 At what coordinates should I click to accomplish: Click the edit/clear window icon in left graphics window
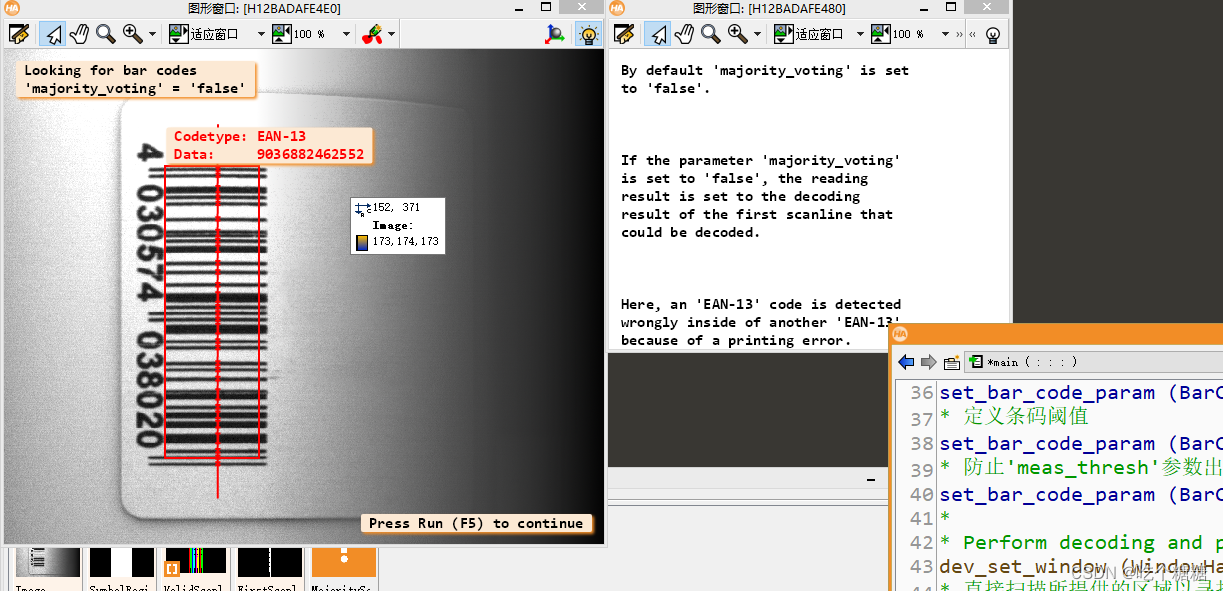(19, 34)
